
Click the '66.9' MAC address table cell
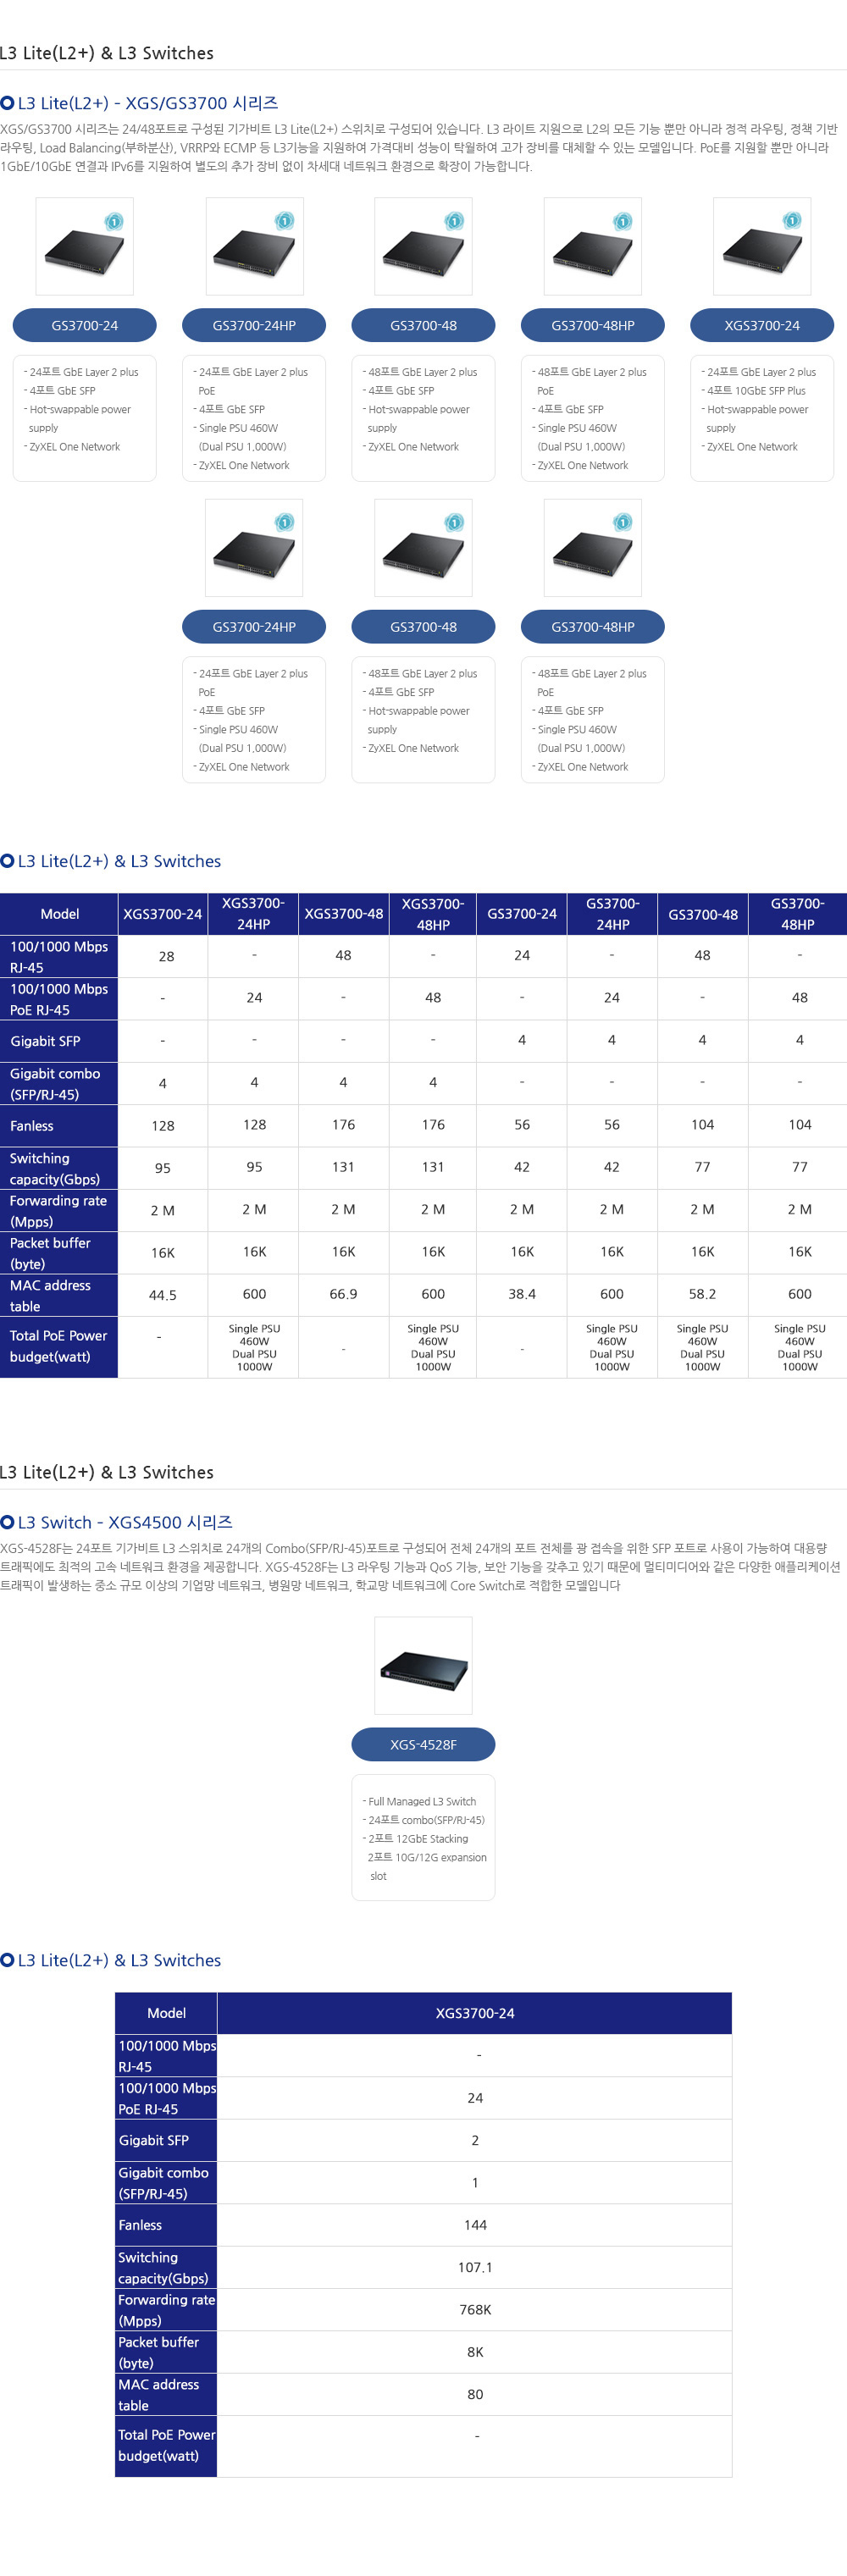click(344, 1294)
